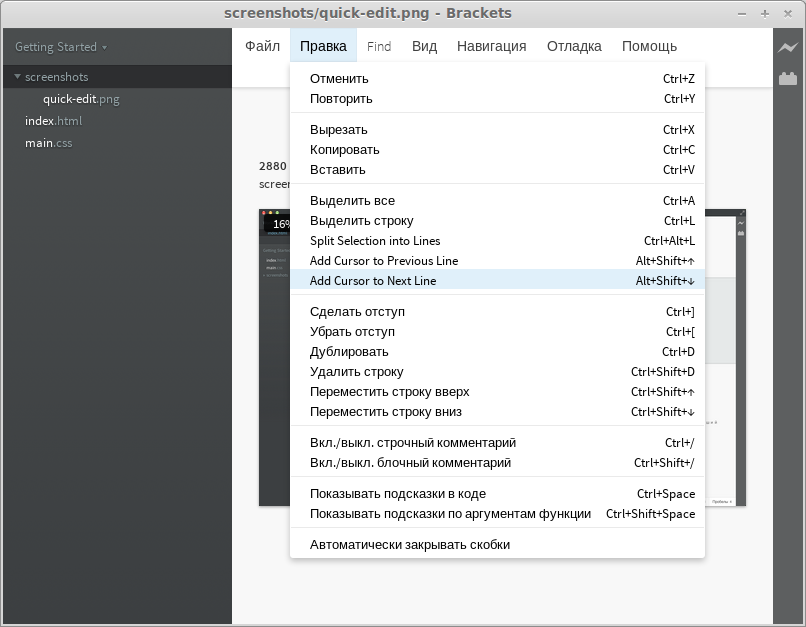806x627 pixels.
Task: Toggle Вкл./выкл. блочный комментарий
Action: 497,463
